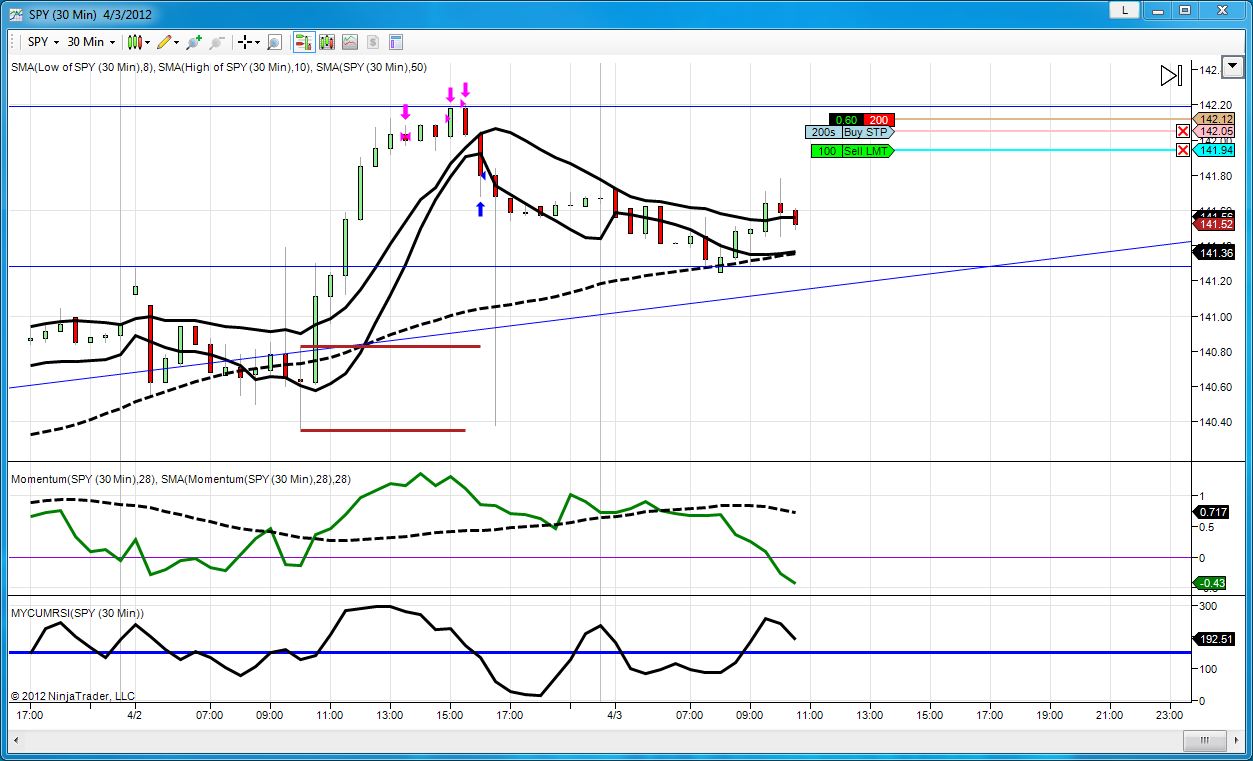Screen dimensions: 1253x761
Task: Click the 141.52 last price marker
Action: pyautogui.click(x=1214, y=224)
